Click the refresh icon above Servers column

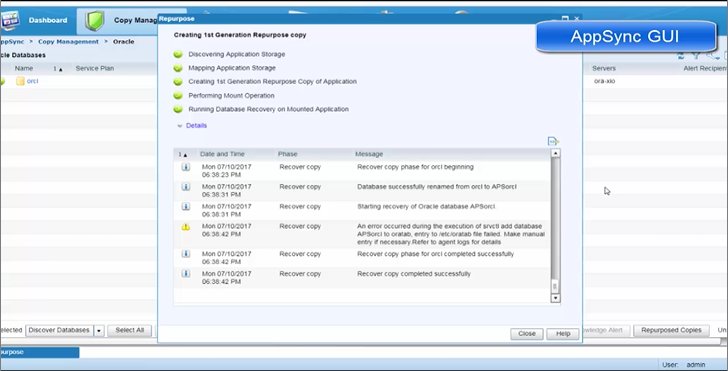tap(681, 56)
